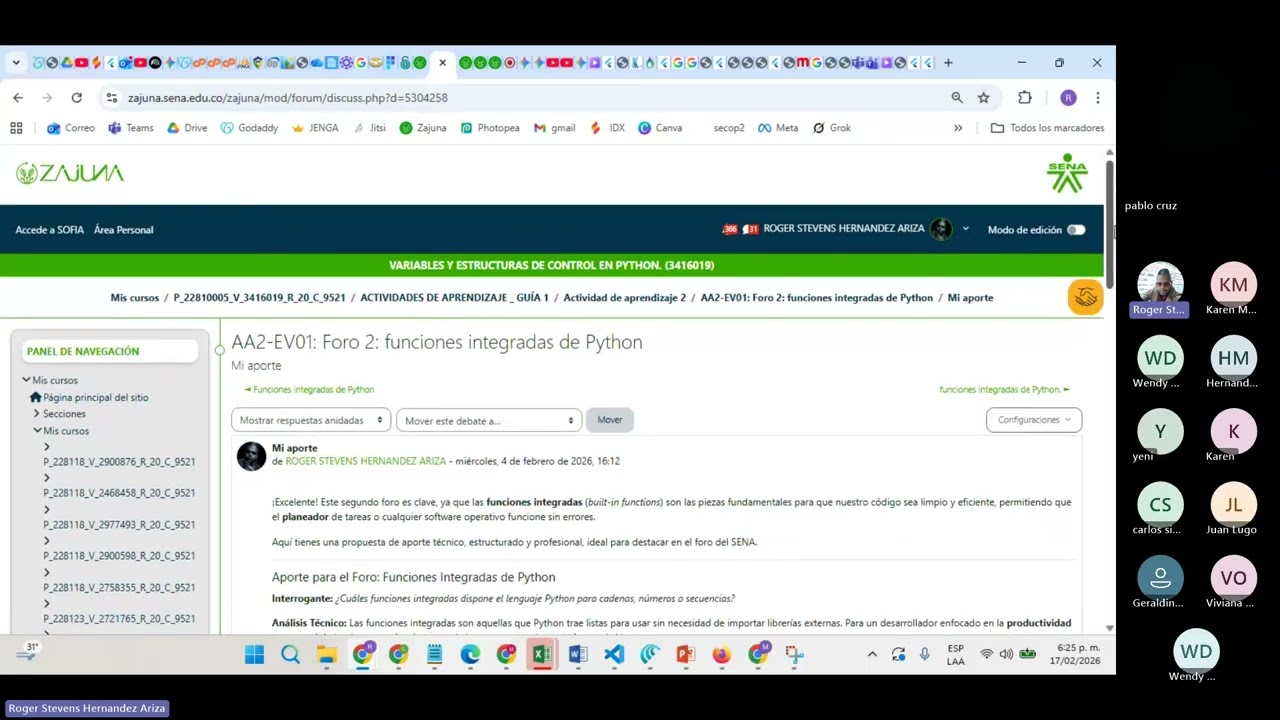The width and height of the screenshot is (1280, 720).
Task: Collapse the nested Mis cursos node
Action: 37,430
